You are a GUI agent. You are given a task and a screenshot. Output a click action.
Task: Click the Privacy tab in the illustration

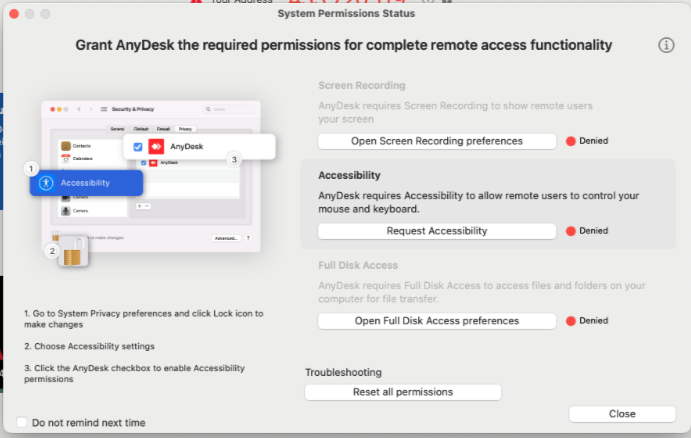pos(185,129)
